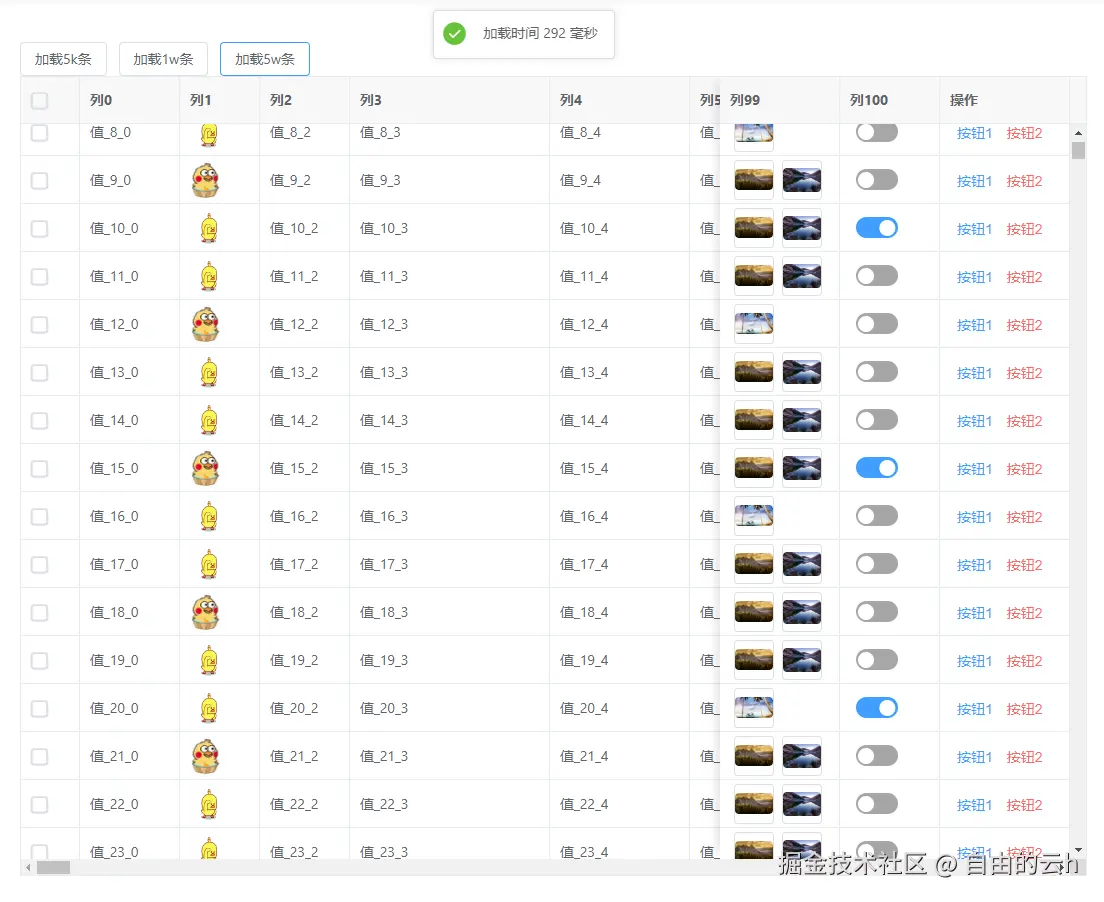This screenshot has height=902, width=1104.
Task: Click the chick emoji in row 值_20_0
Action: pos(206,708)
